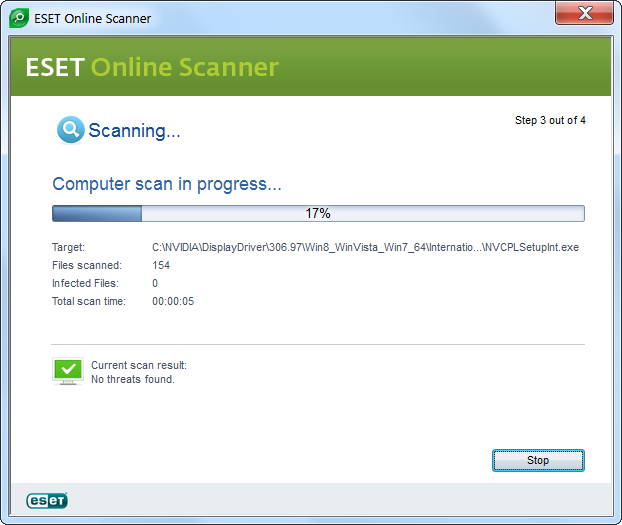Click the 17% progress label
Screen dimensions: 622x525
click(x=318, y=213)
